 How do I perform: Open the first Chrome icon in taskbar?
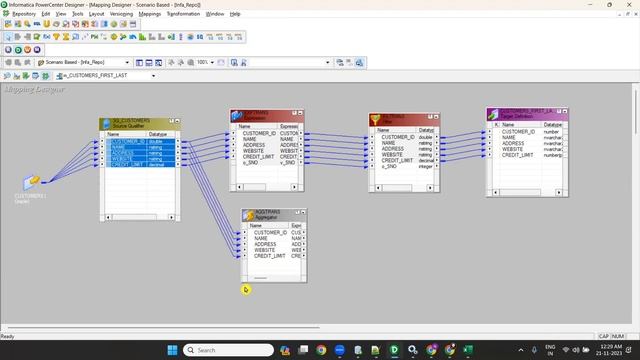coord(321,350)
